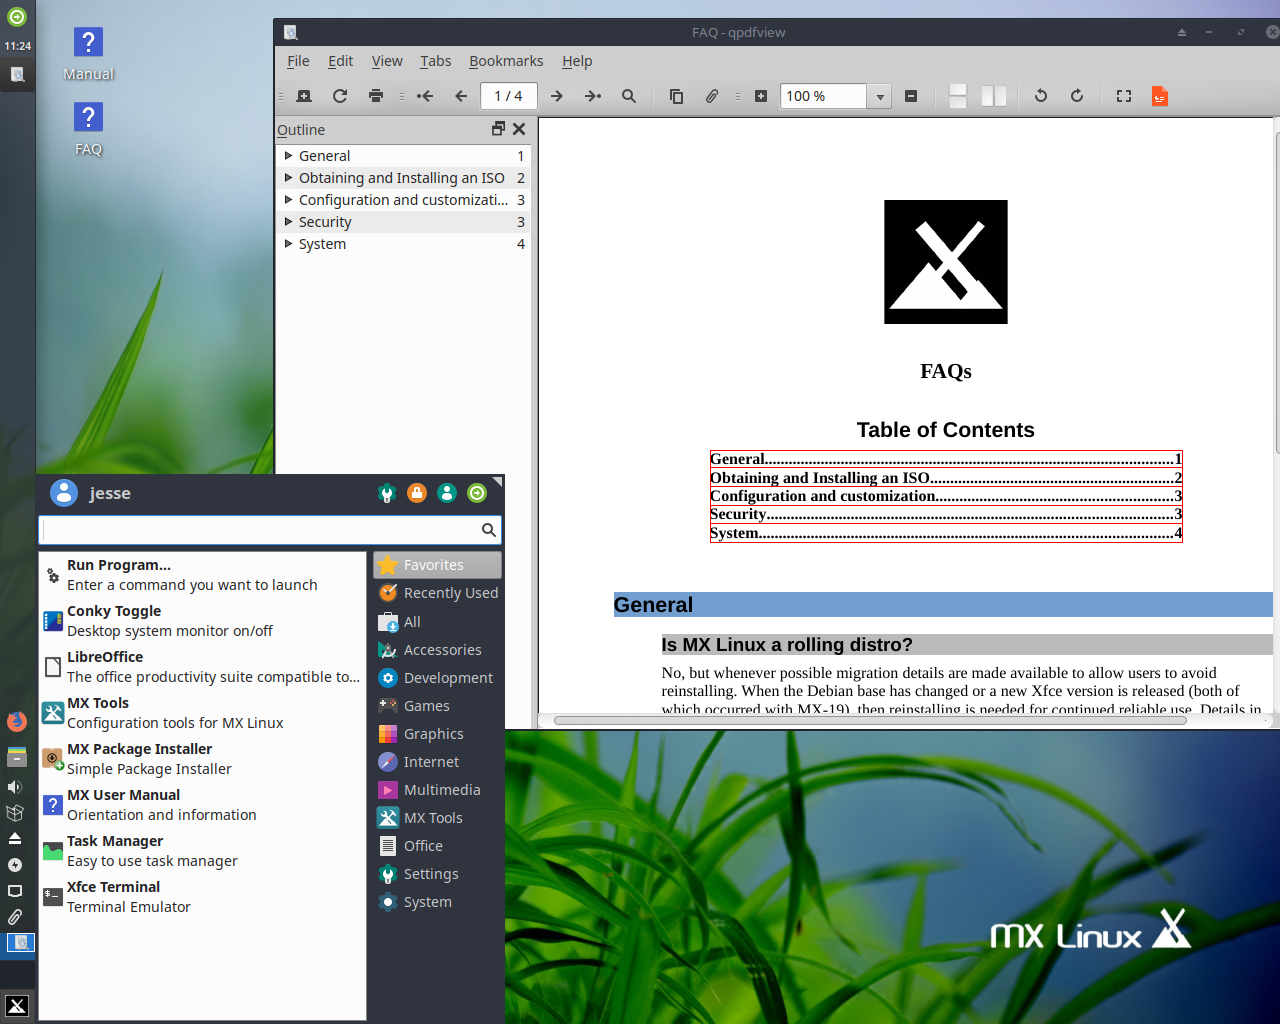Open the View menu
Screen dimensions: 1280x1024
387,61
